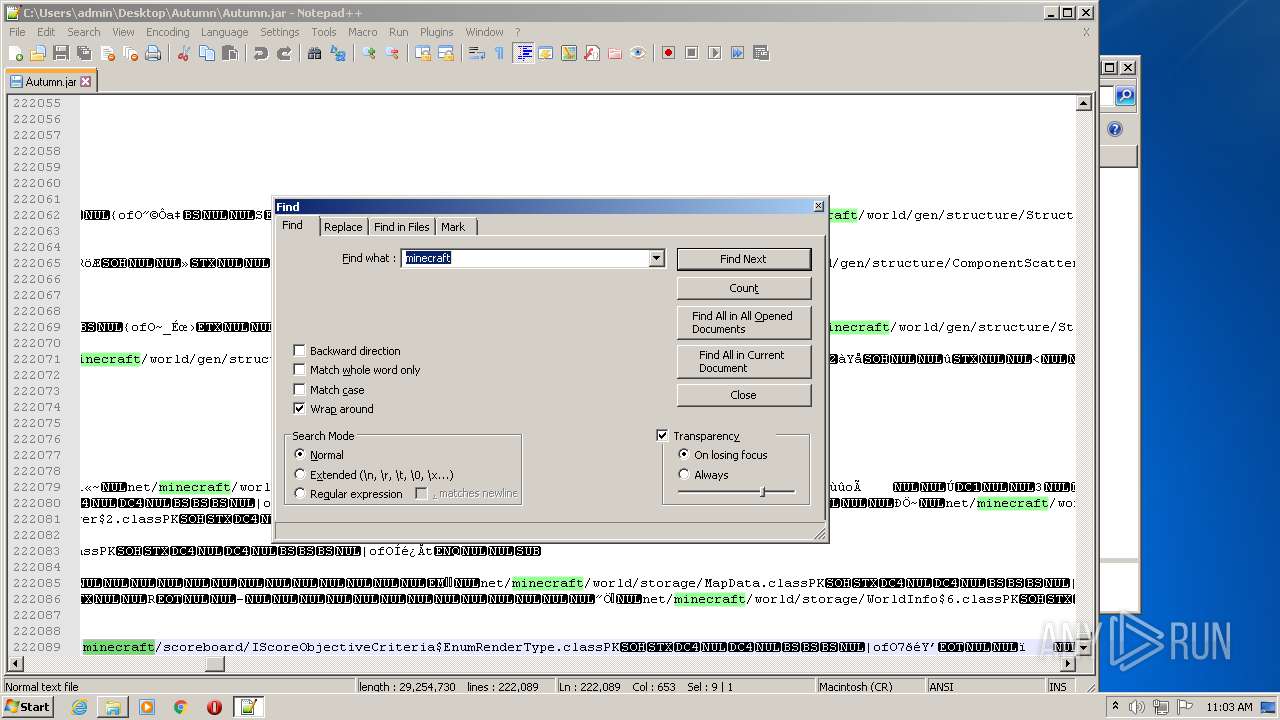Viewport: 1280px width, 720px height.
Task: Open the Language menu
Action: click(224, 32)
